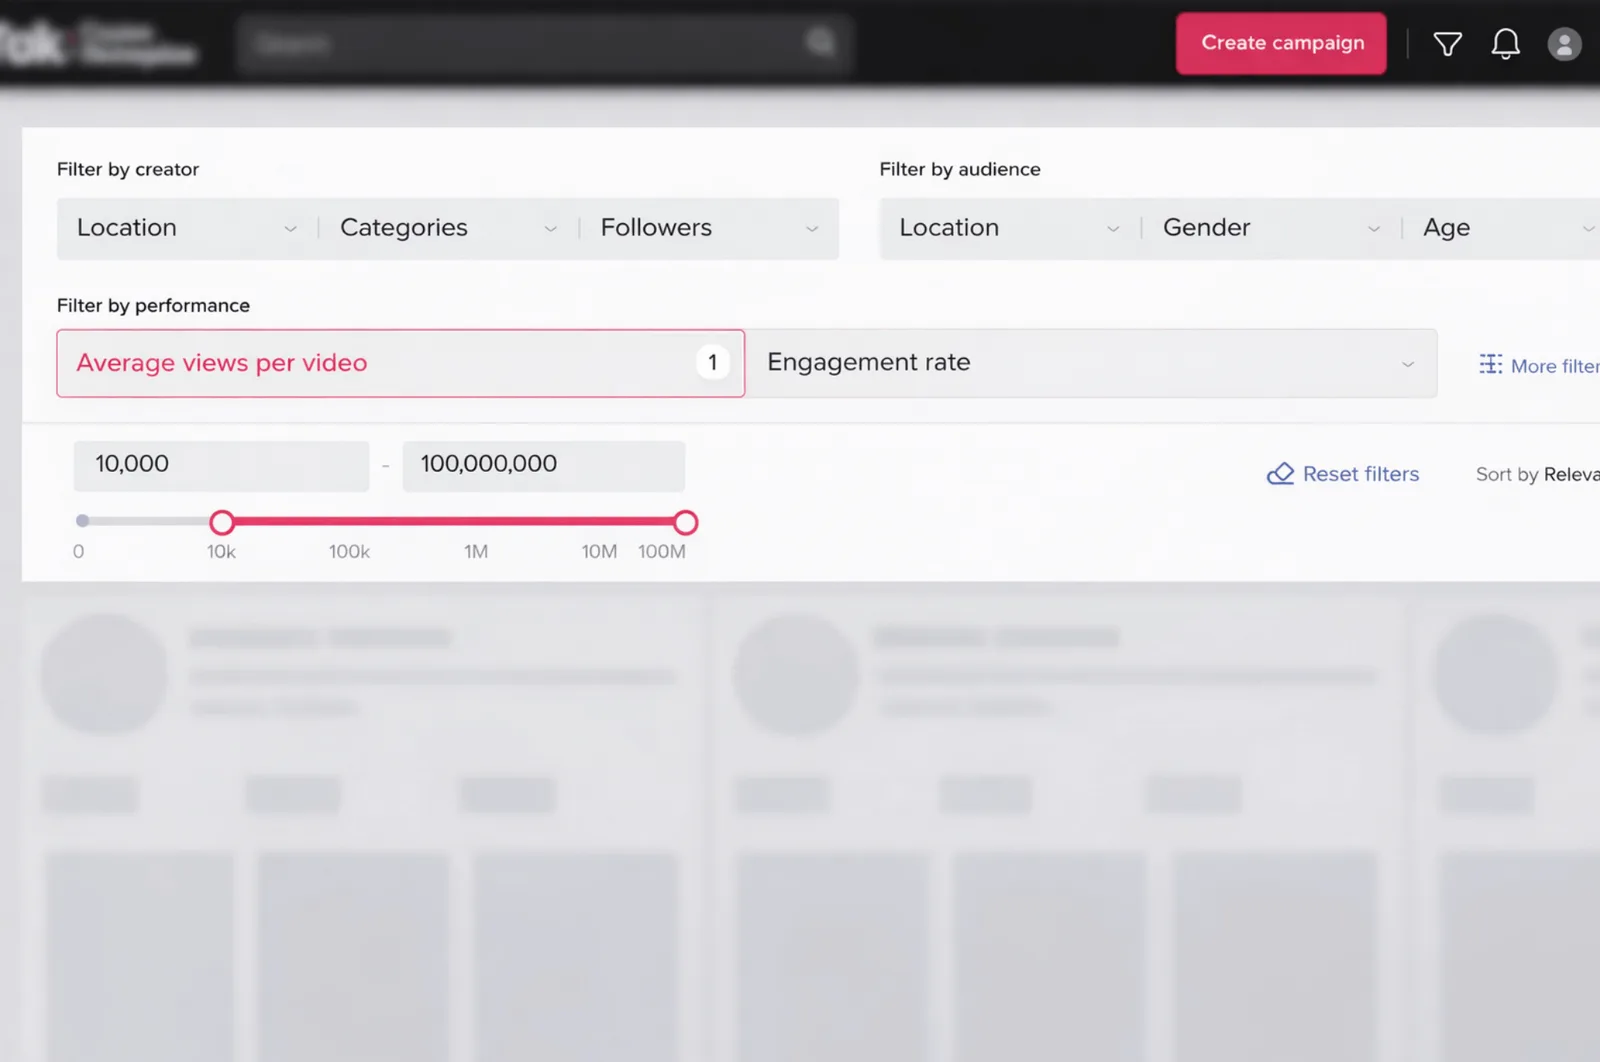
Task: Open the Categories dropdown
Action: [x=448, y=228]
